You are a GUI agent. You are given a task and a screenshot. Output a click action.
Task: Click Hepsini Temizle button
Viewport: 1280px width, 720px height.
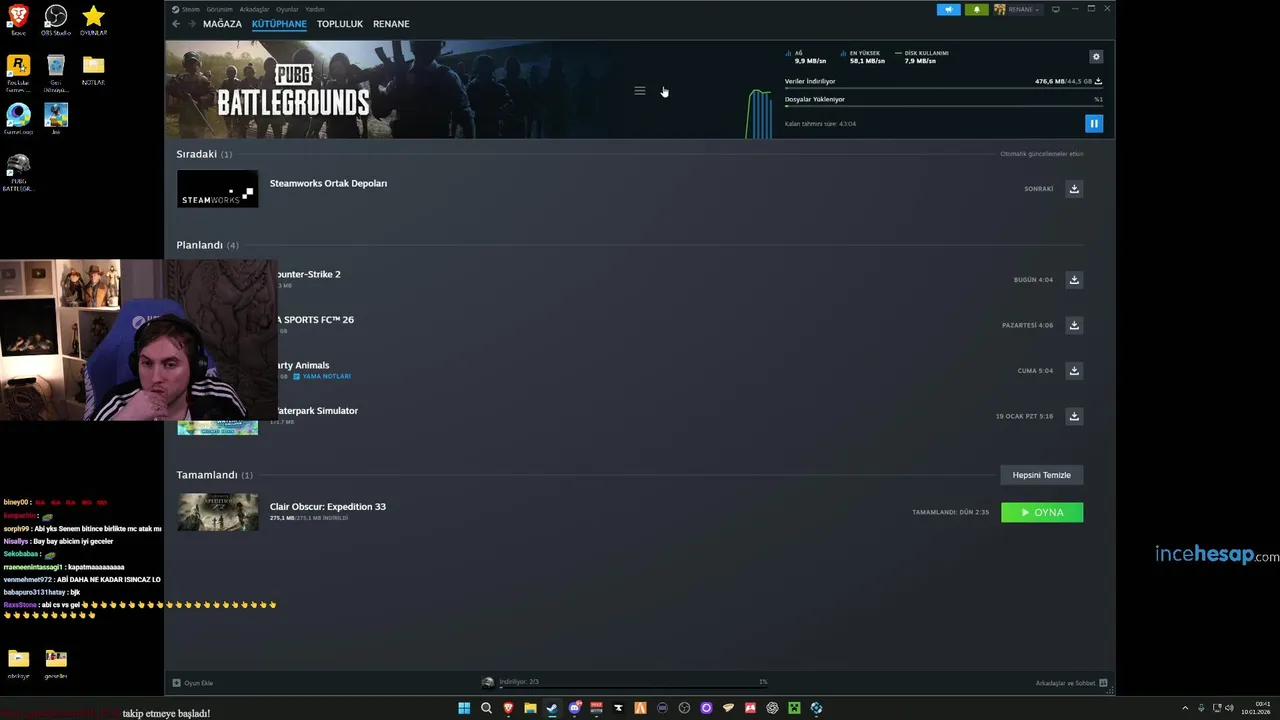[1042, 475]
